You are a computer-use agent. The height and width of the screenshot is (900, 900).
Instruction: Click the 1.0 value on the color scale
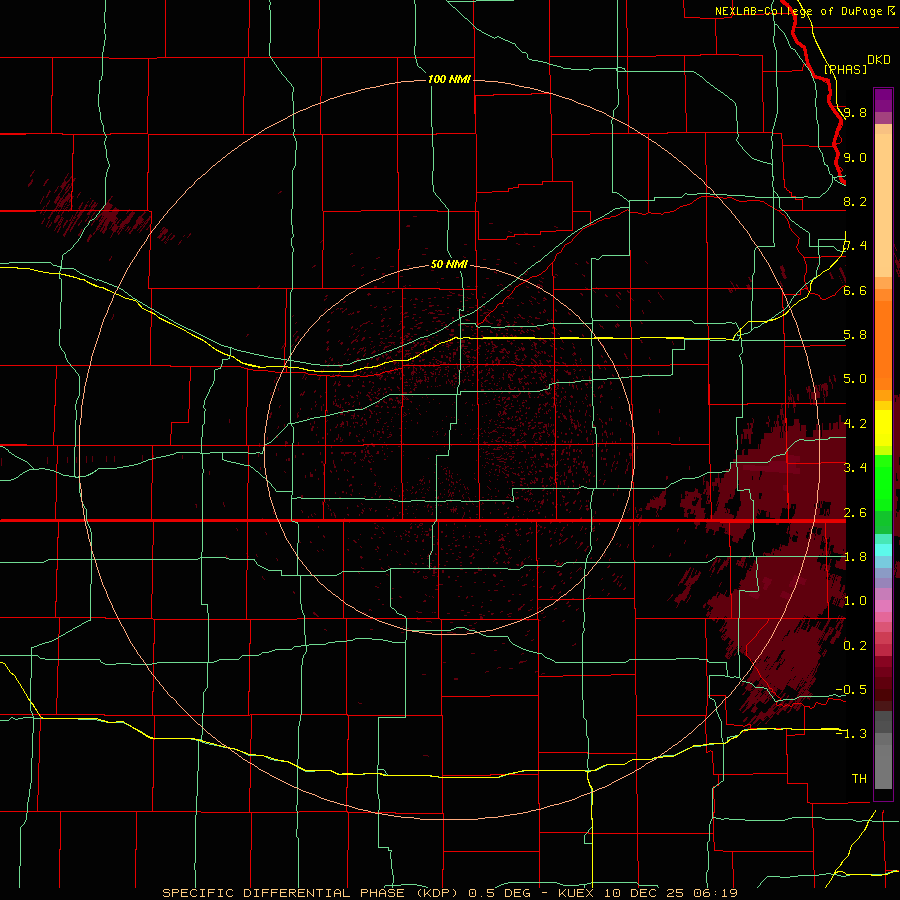(855, 600)
